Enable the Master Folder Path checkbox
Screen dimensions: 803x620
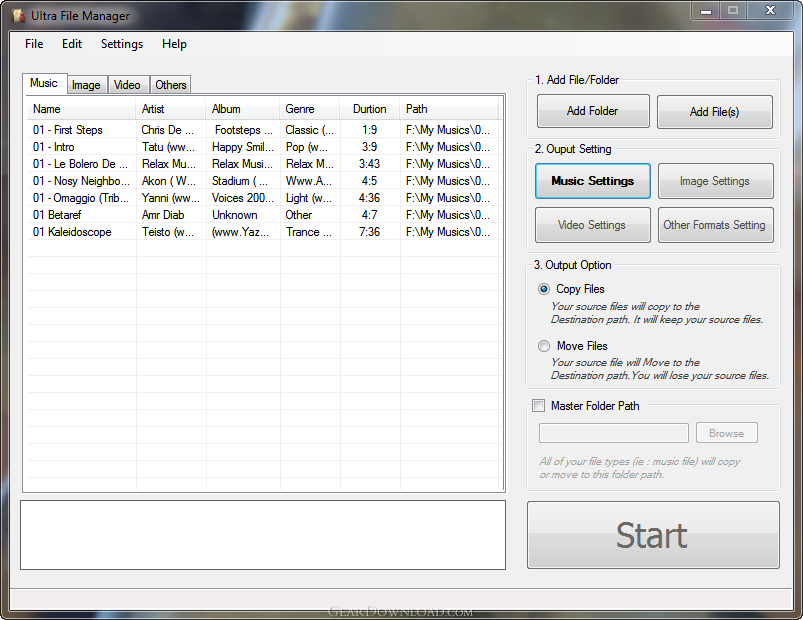tap(539, 406)
